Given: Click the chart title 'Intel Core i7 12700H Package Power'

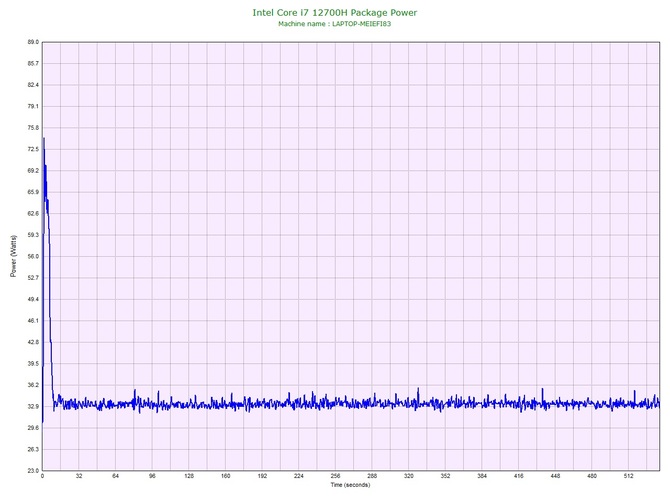Looking at the screenshot, I should click(335, 12).
